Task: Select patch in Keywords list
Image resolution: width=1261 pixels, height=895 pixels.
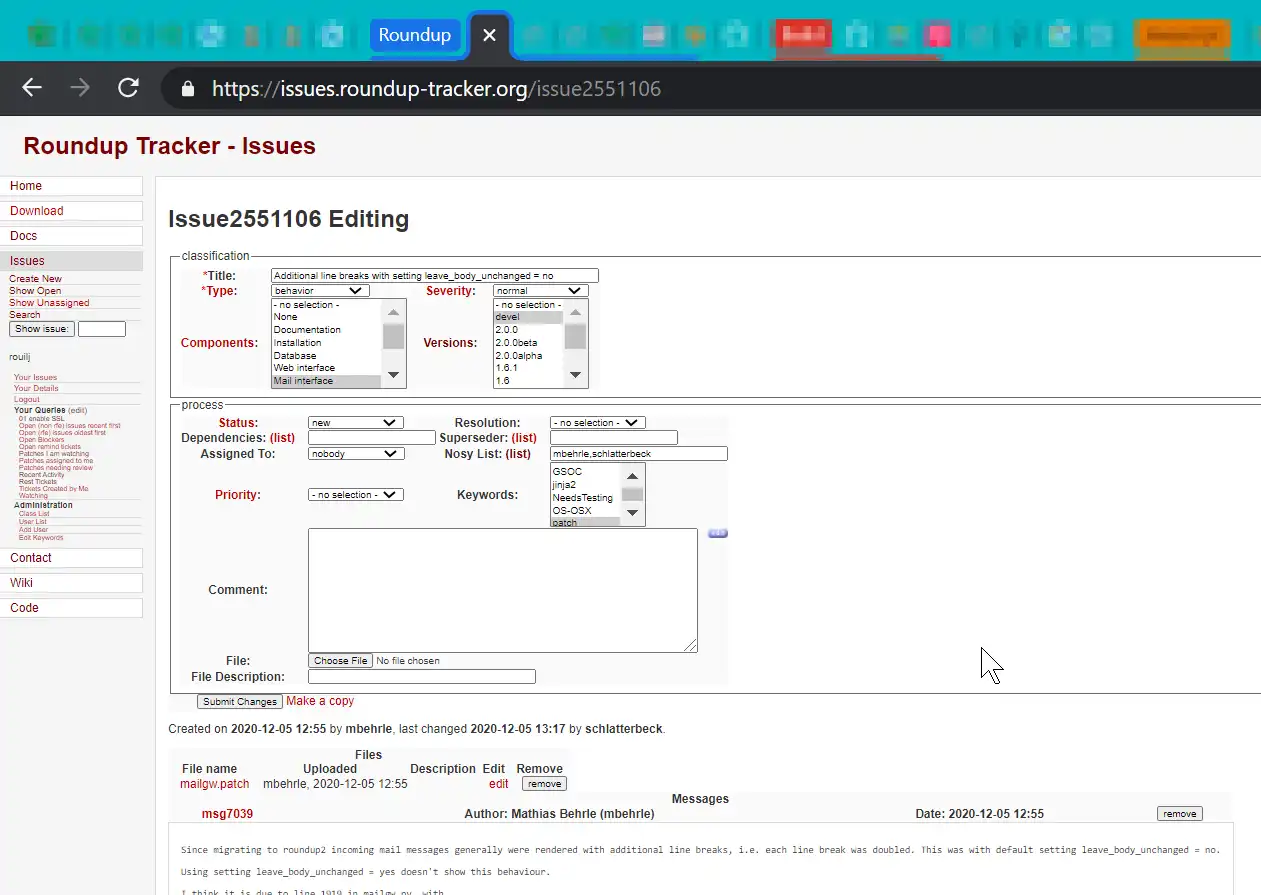Action: point(585,522)
